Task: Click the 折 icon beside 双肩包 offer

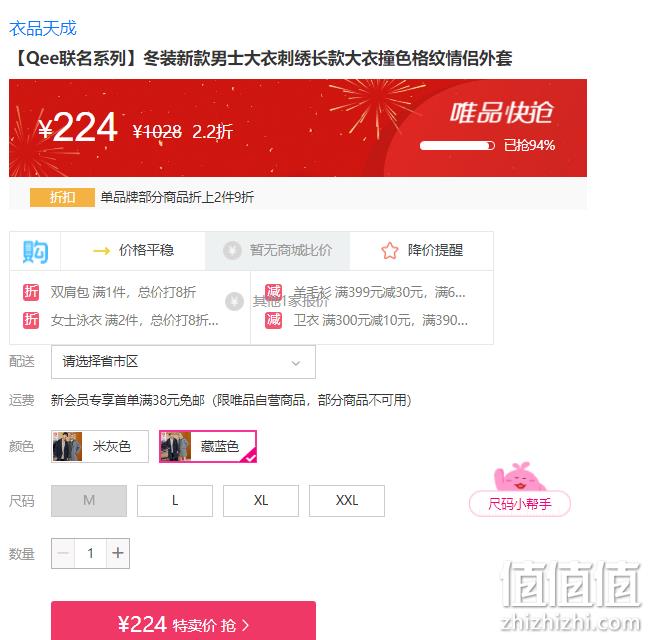Action: (31, 292)
